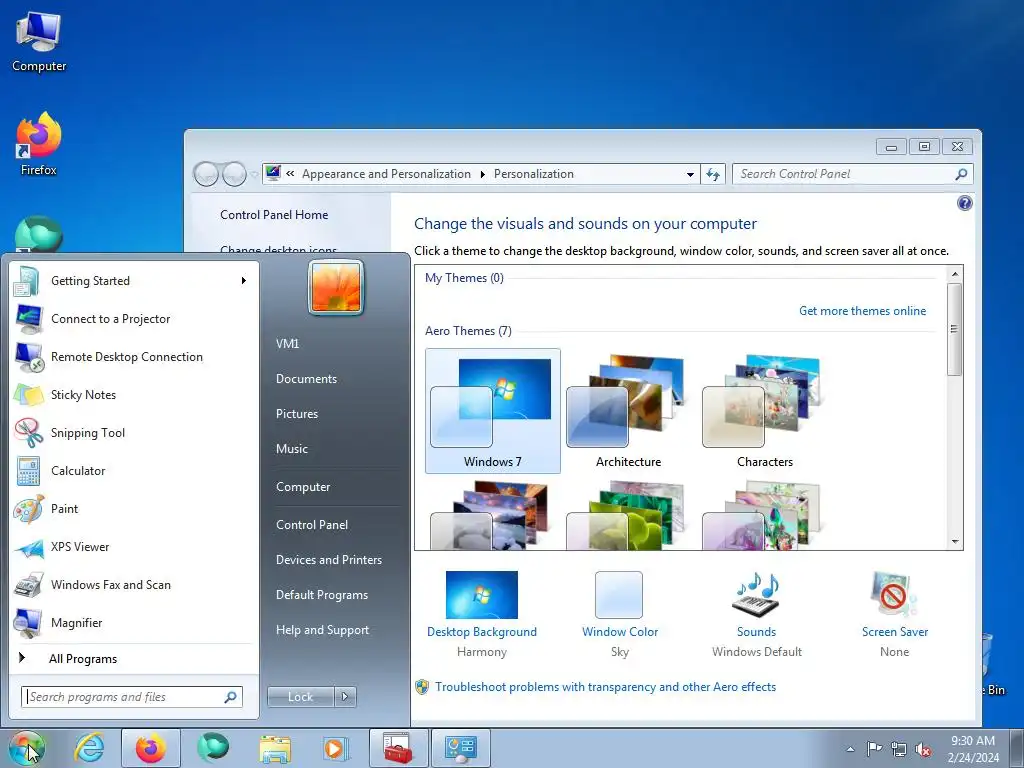Image resolution: width=1024 pixels, height=768 pixels.
Task: Open Default Programs entry
Action: [321, 595]
